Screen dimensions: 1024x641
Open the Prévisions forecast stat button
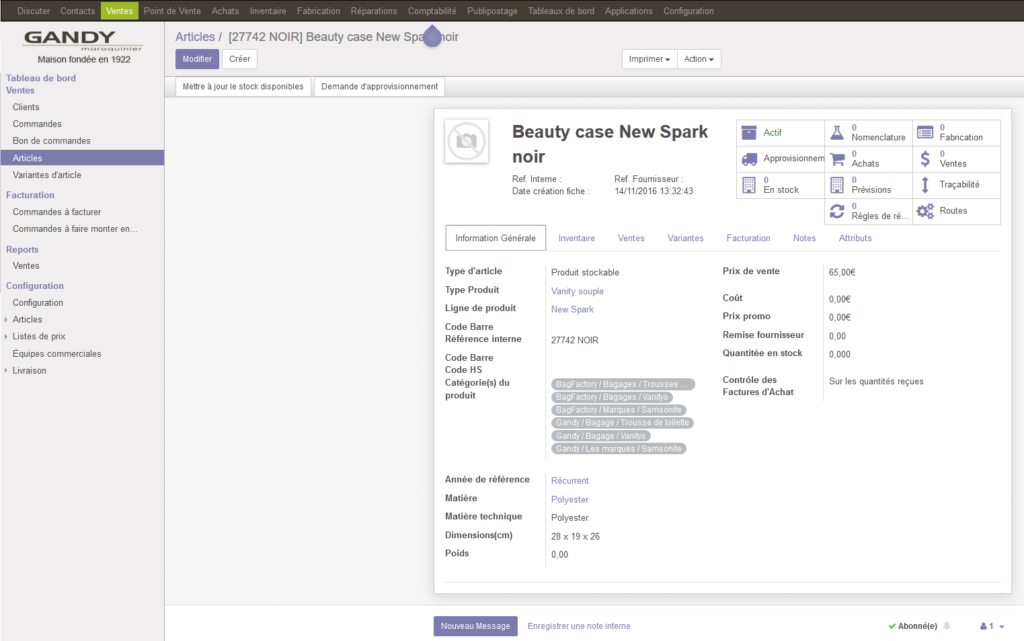(868, 185)
